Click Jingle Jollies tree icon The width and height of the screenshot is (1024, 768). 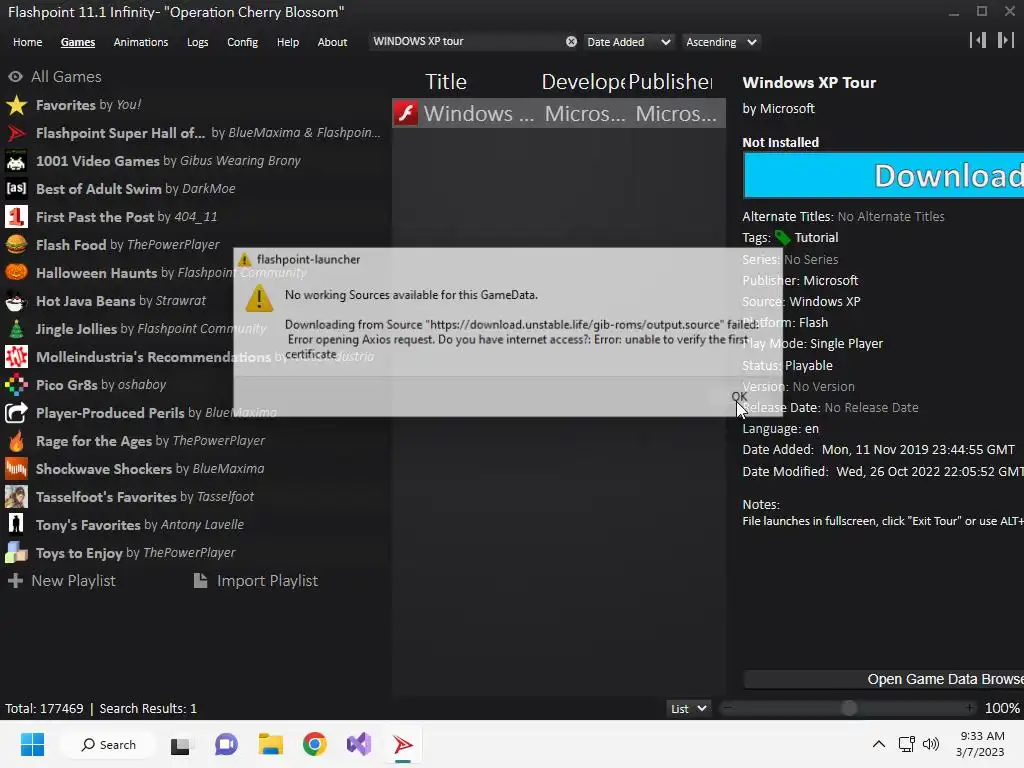(x=16, y=328)
